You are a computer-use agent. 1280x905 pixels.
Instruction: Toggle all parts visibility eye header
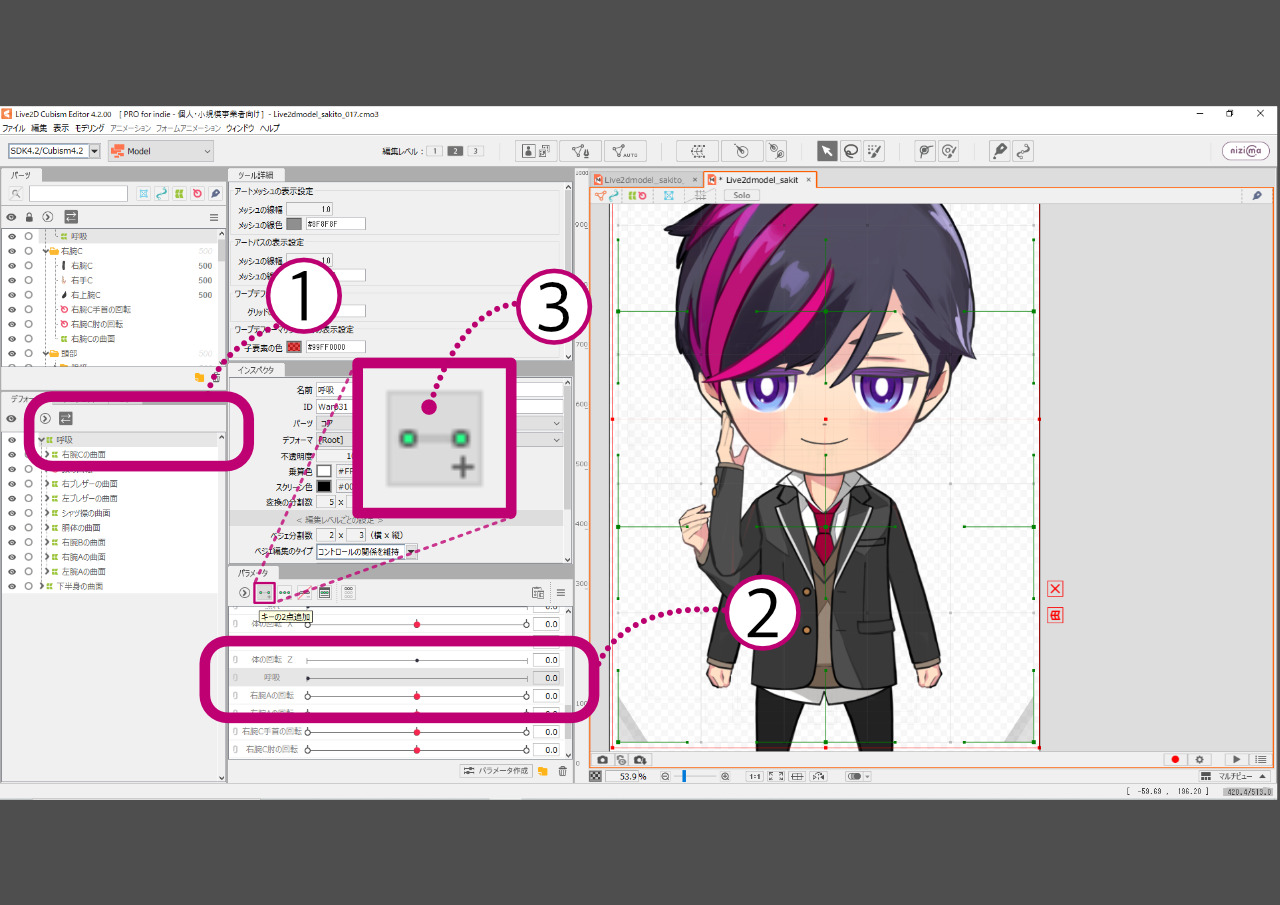coord(11,217)
